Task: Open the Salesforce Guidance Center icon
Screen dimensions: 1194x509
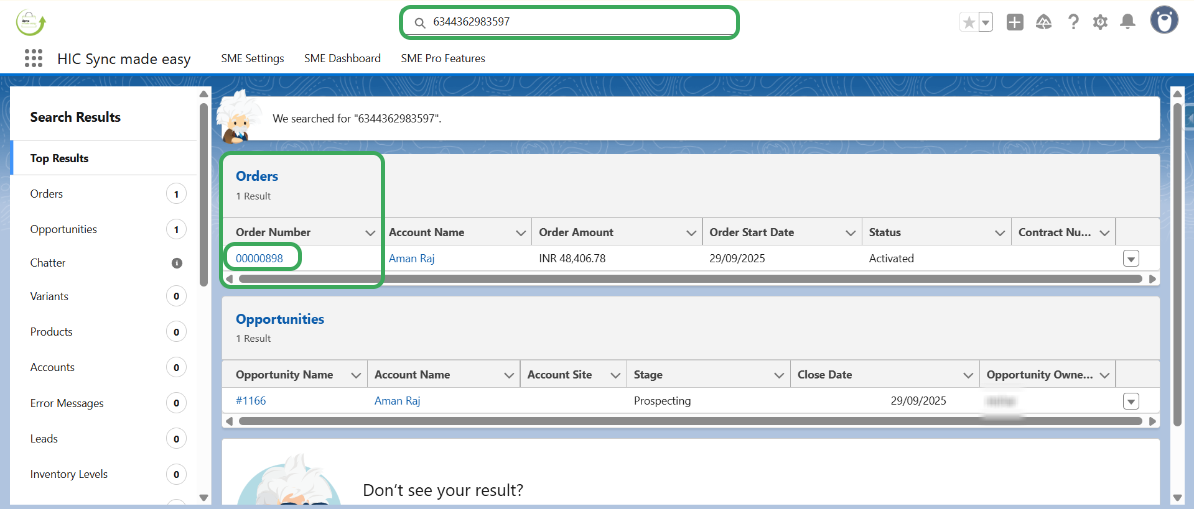Action: pyautogui.click(x=1044, y=23)
